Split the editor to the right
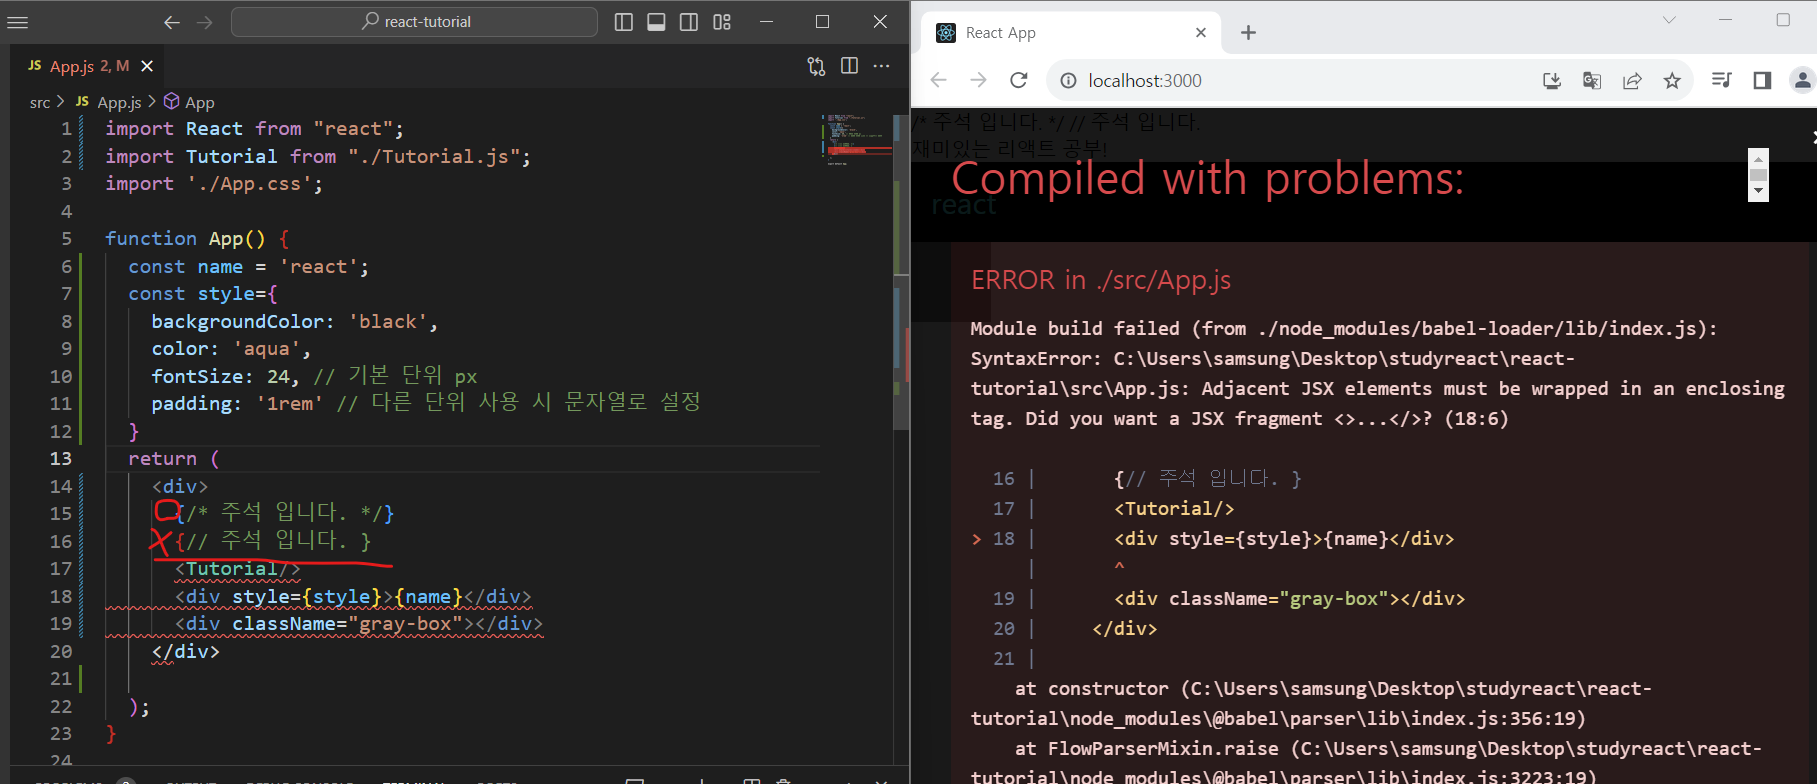 (x=849, y=66)
